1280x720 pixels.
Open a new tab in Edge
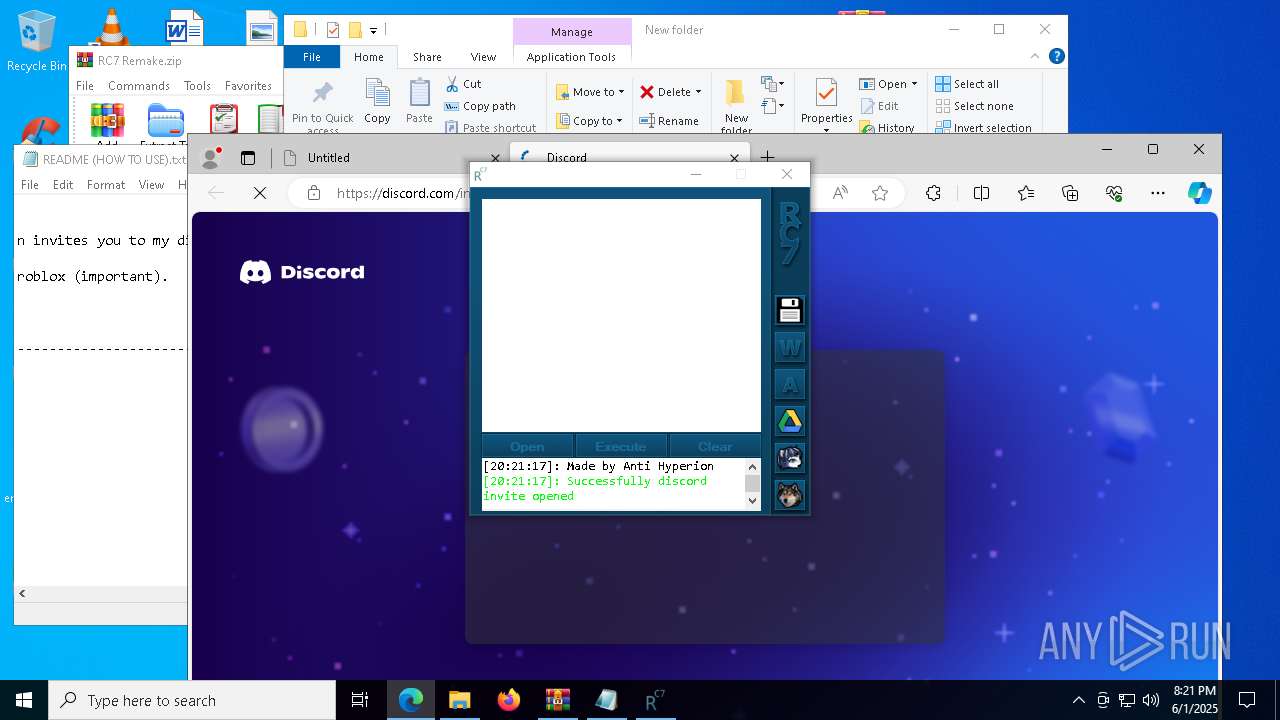click(x=767, y=157)
